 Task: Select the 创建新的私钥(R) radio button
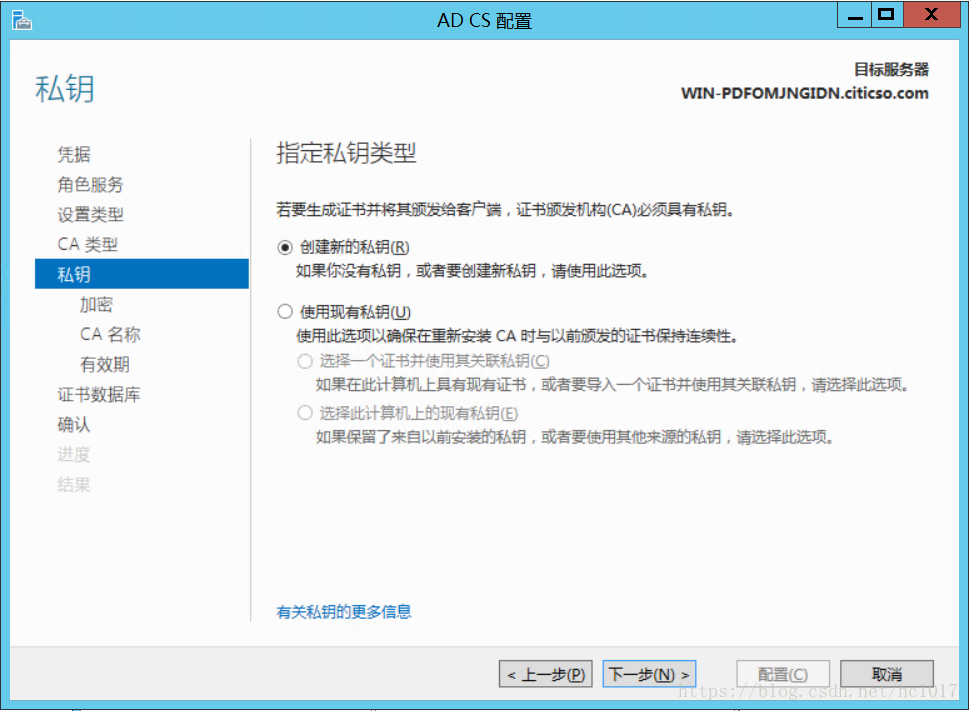[x=284, y=248]
